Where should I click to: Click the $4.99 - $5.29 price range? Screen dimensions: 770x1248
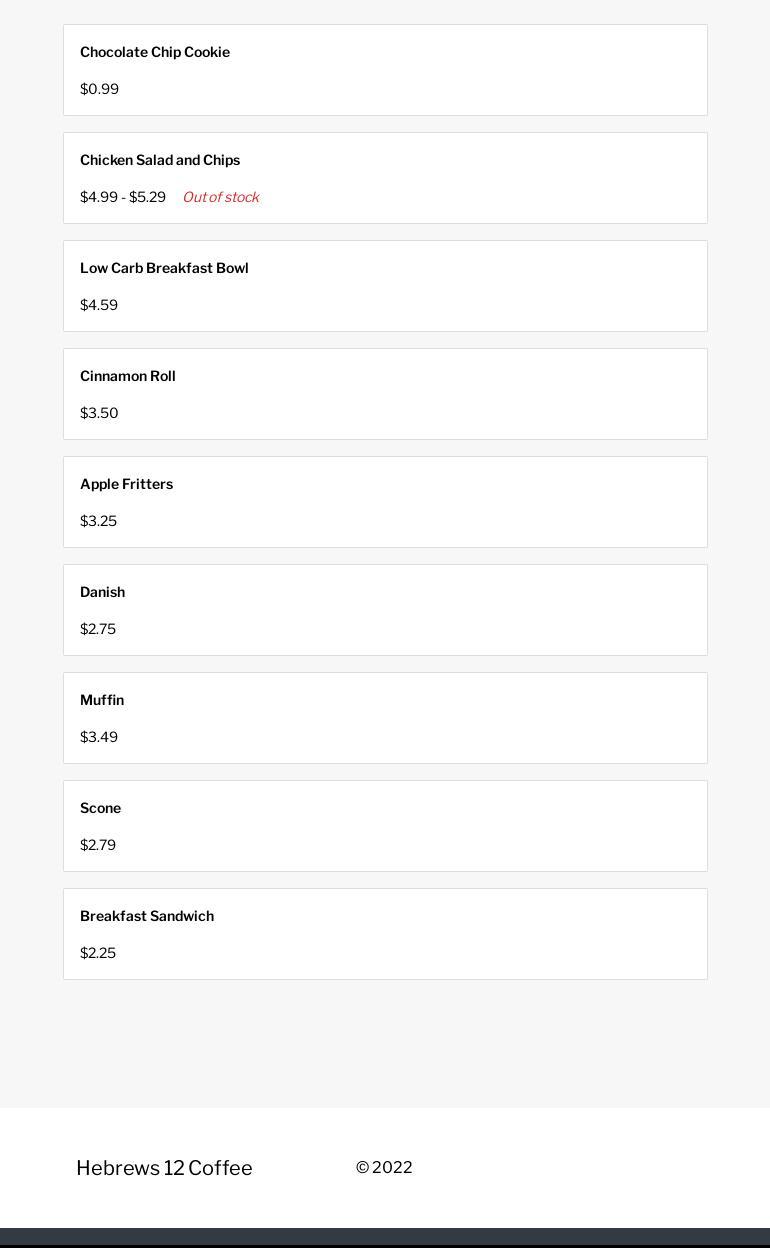tap(123, 197)
